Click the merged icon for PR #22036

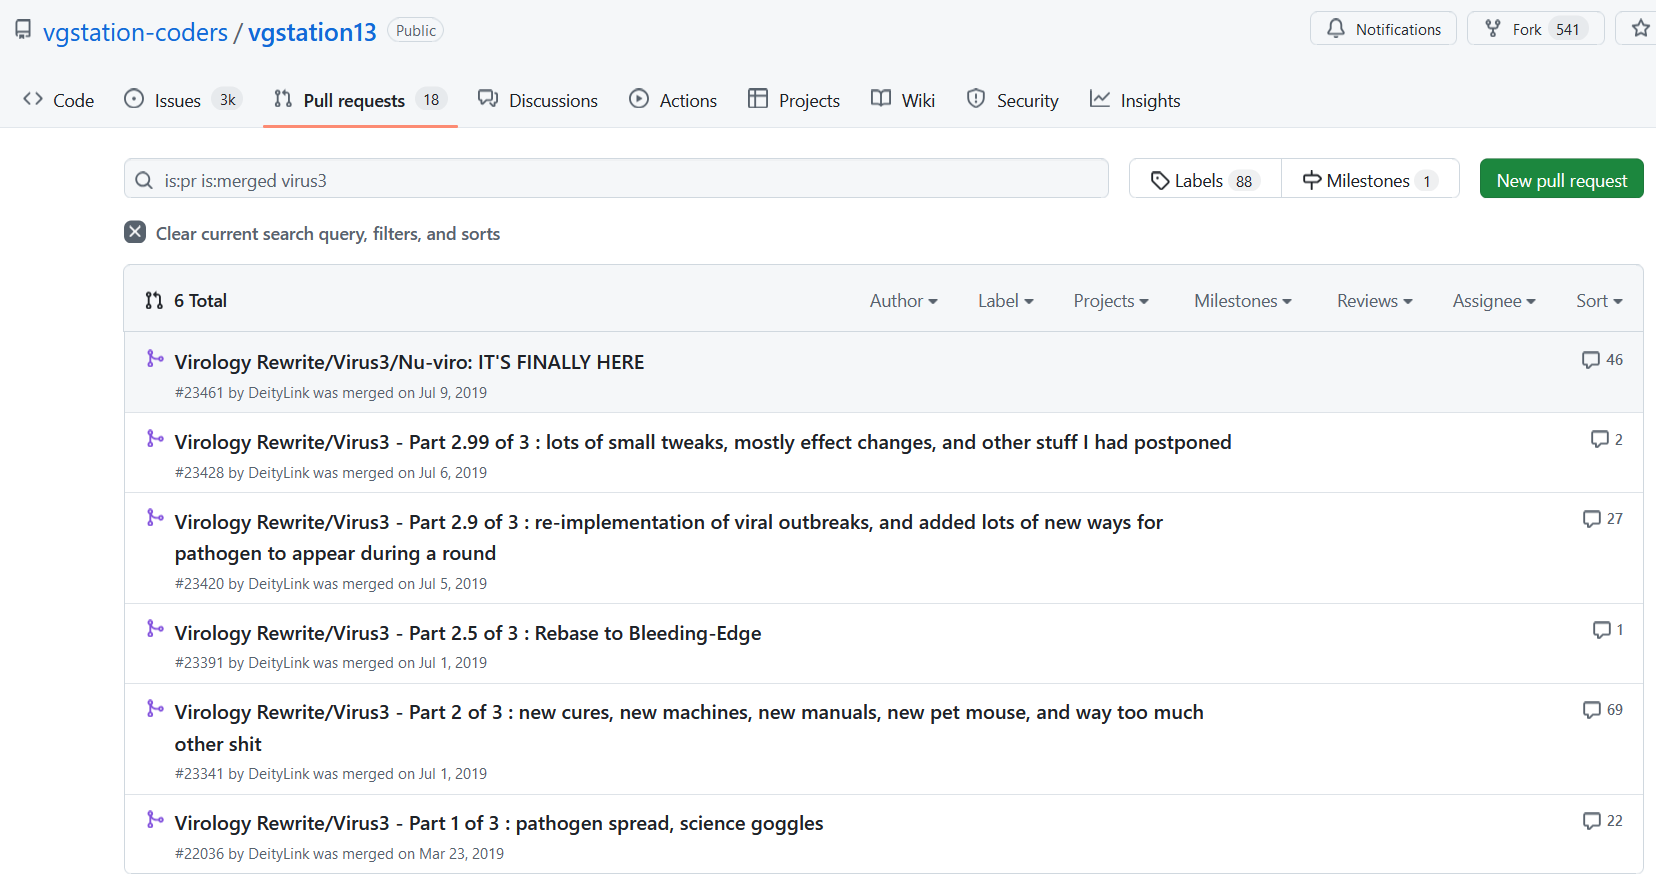click(155, 819)
